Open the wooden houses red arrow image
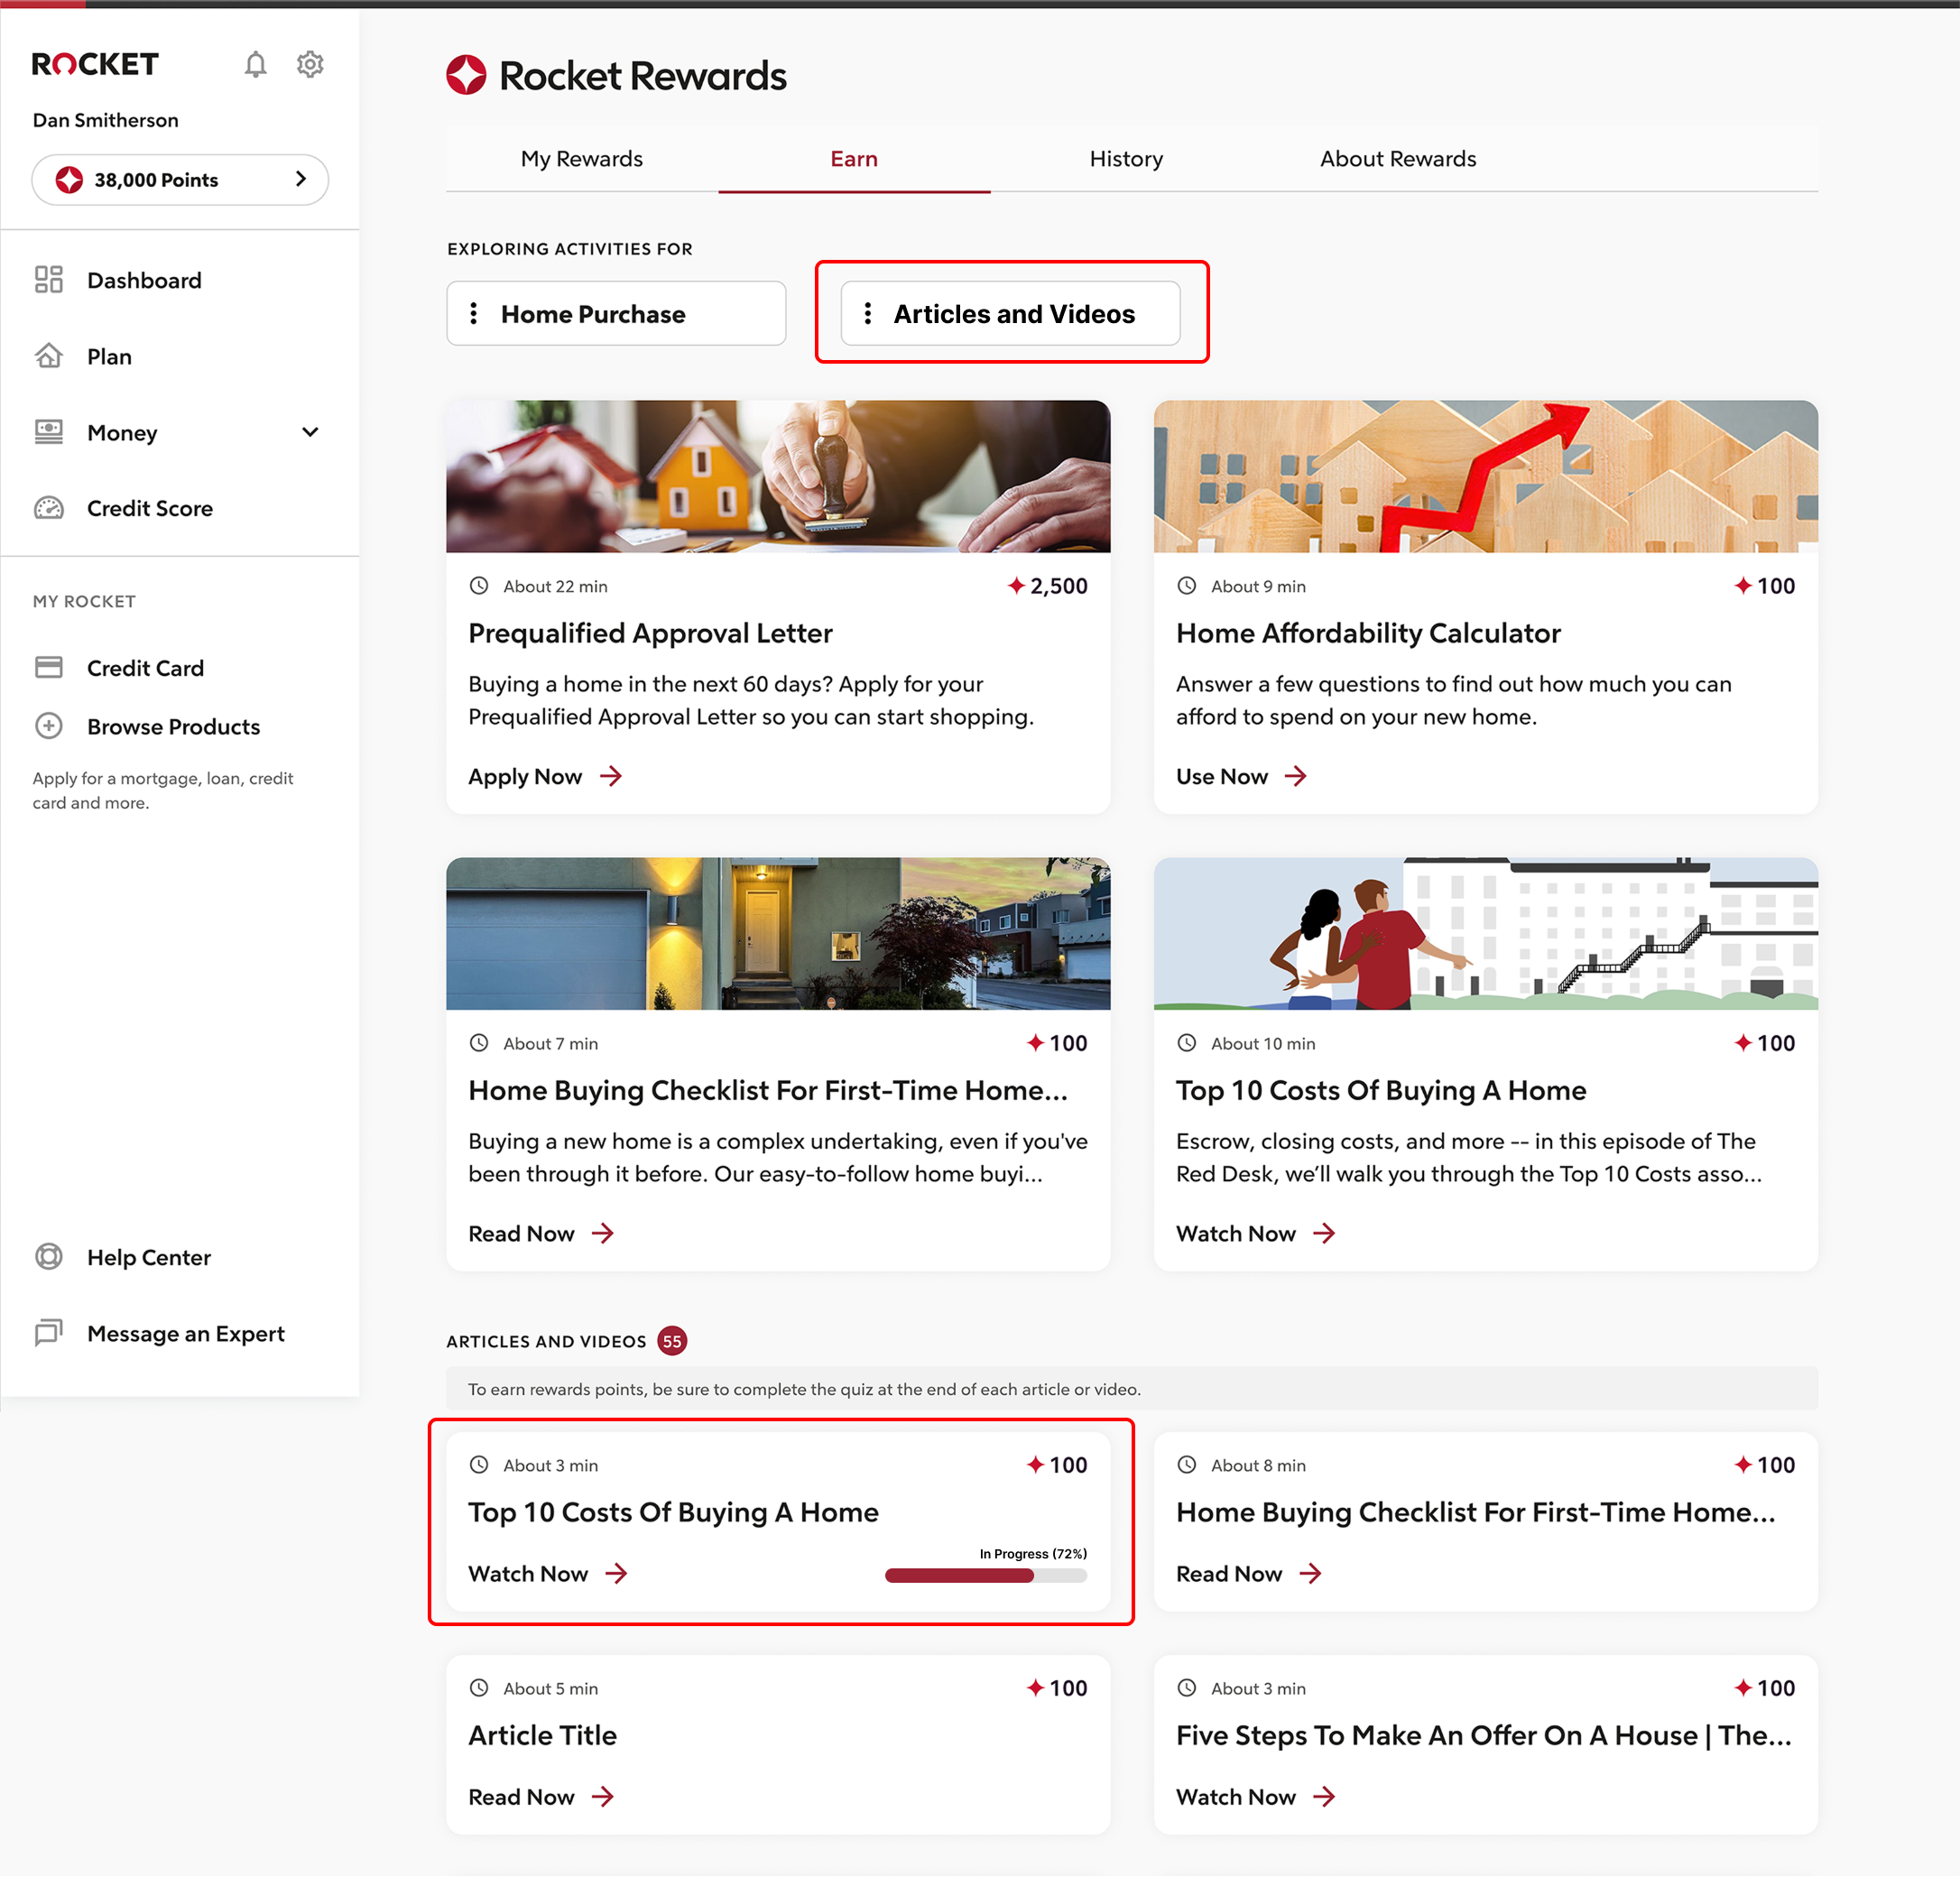The width and height of the screenshot is (1960, 1886). (1486, 476)
